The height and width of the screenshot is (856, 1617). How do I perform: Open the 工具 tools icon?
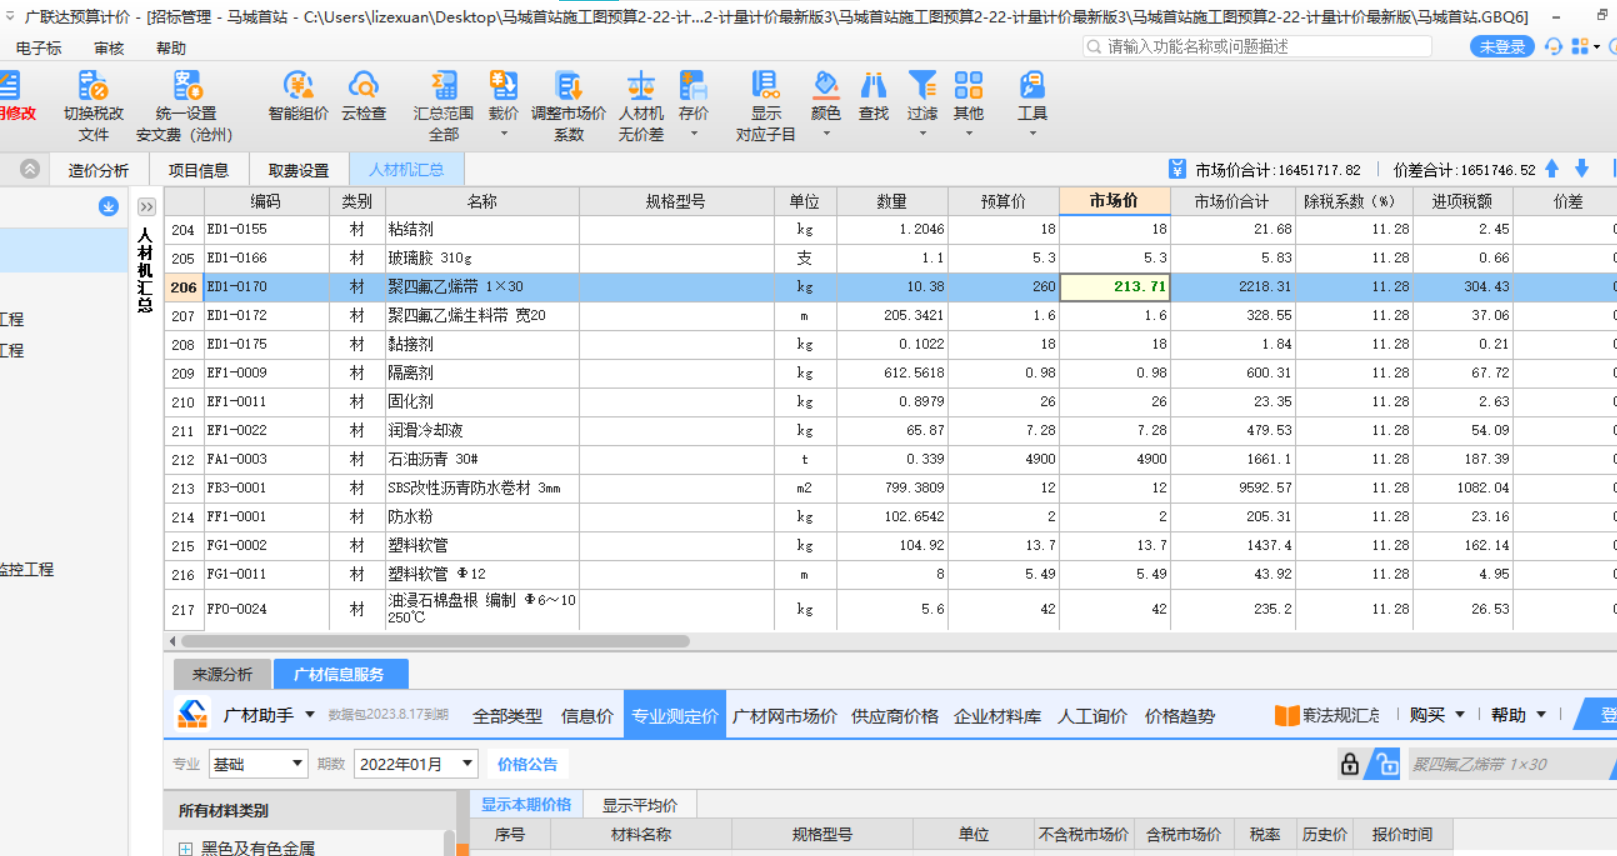[x=1032, y=86]
